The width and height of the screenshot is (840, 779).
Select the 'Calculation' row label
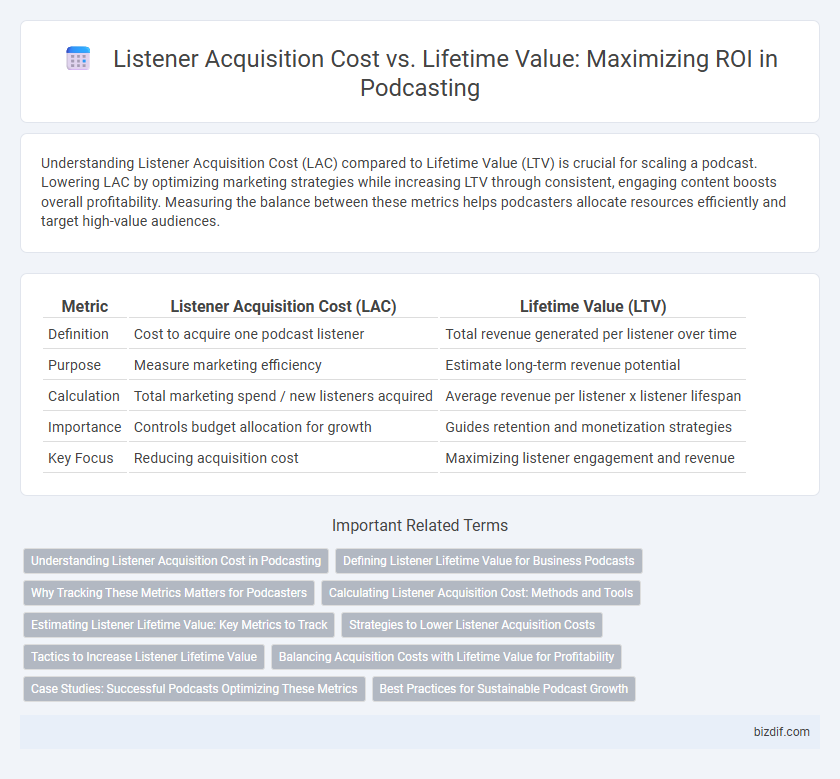click(84, 396)
